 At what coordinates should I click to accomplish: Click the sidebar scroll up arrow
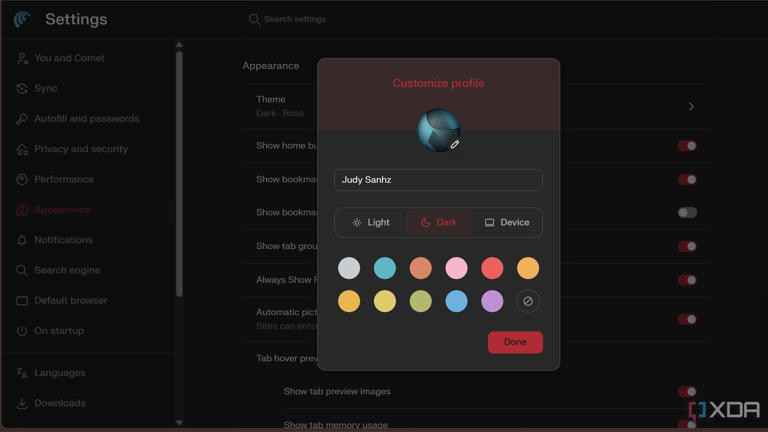[179, 45]
